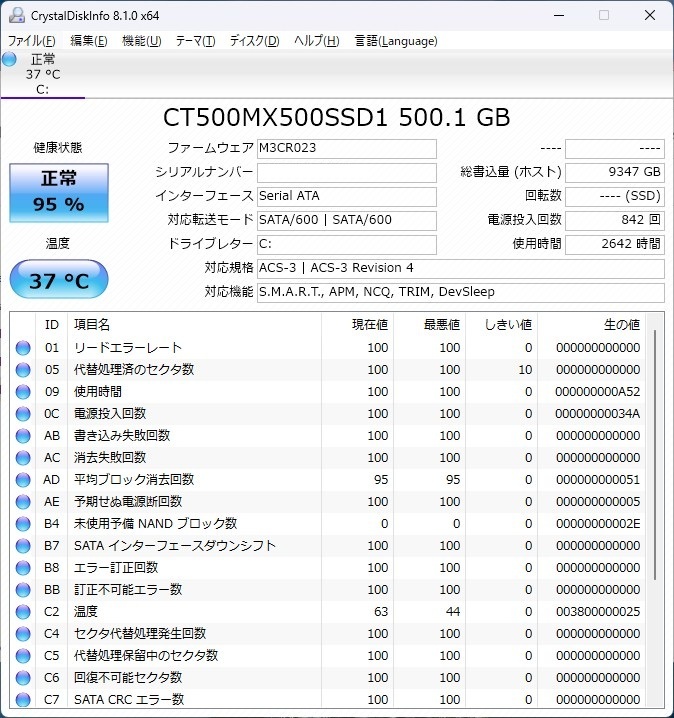Click the CT500MX500SSD1 500.1 GB drive title
This screenshot has width=674, height=718.
pyautogui.click(x=337, y=118)
